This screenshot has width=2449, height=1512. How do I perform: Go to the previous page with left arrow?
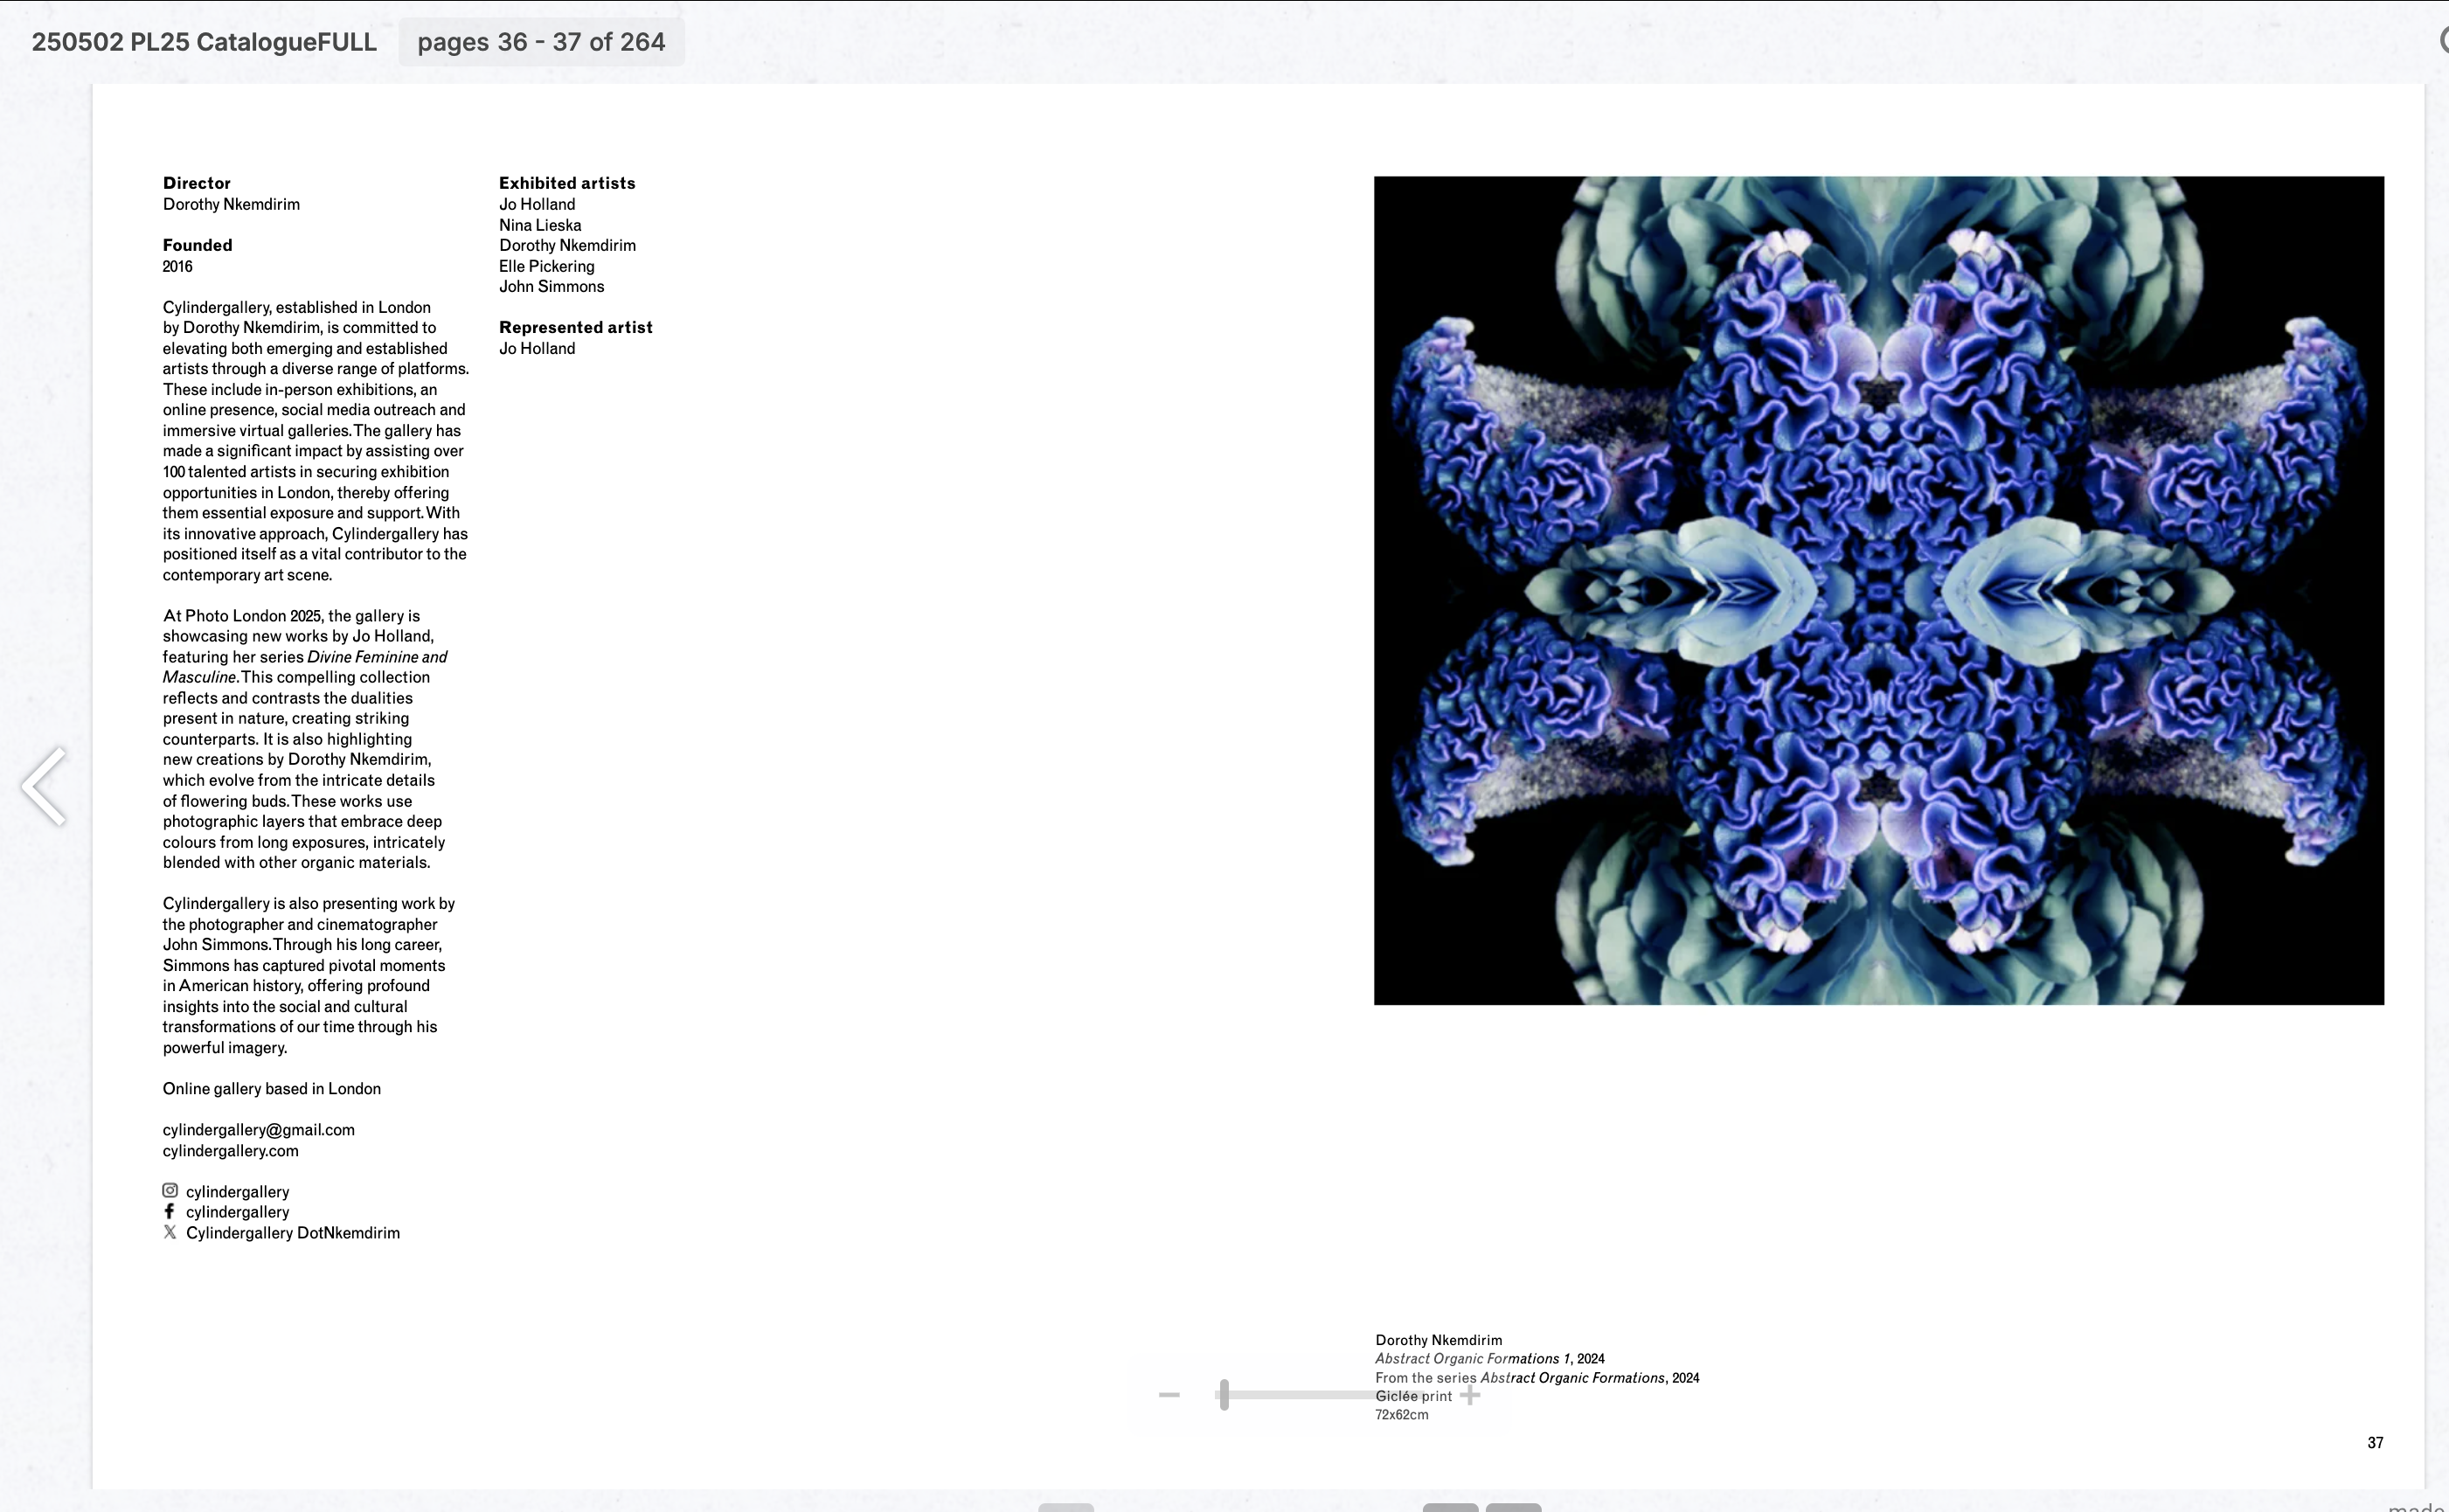click(45, 786)
